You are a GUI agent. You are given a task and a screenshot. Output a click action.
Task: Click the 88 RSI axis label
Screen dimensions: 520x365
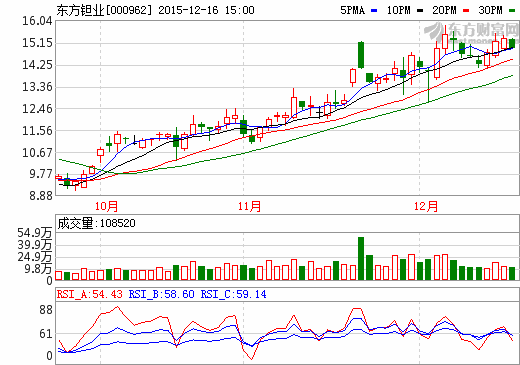click(46, 310)
